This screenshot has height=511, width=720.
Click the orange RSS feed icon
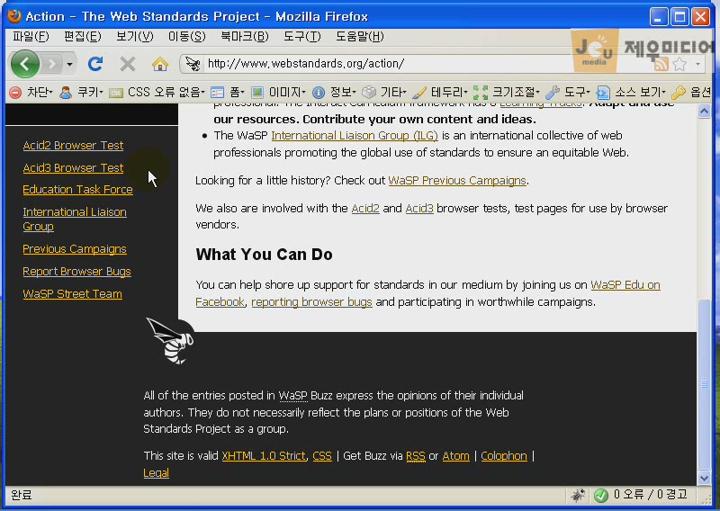tap(661, 64)
